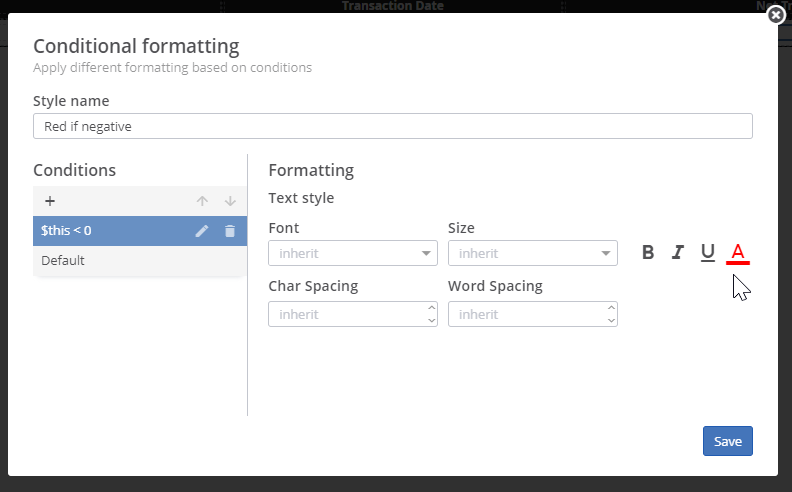Toggle underline text style
The width and height of the screenshot is (792, 492).
707,252
